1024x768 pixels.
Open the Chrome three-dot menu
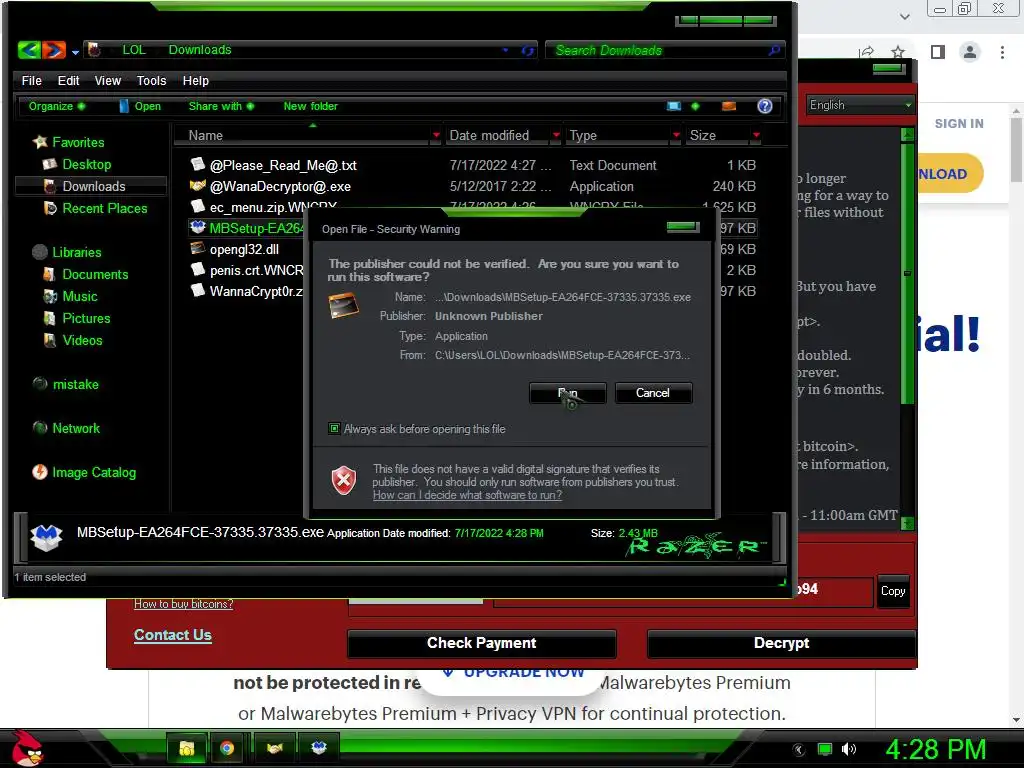[x=1002, y=52]
